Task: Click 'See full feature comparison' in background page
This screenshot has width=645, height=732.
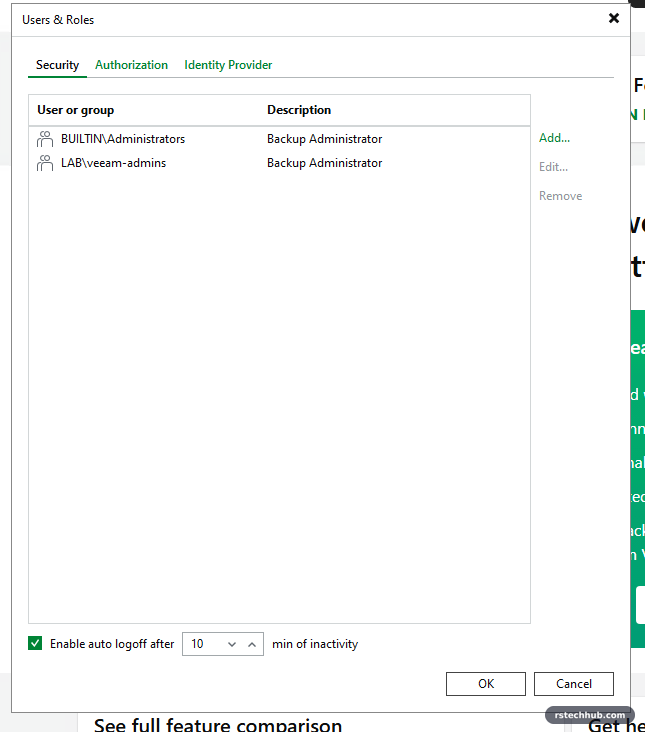Action: (x=218, y=724)
